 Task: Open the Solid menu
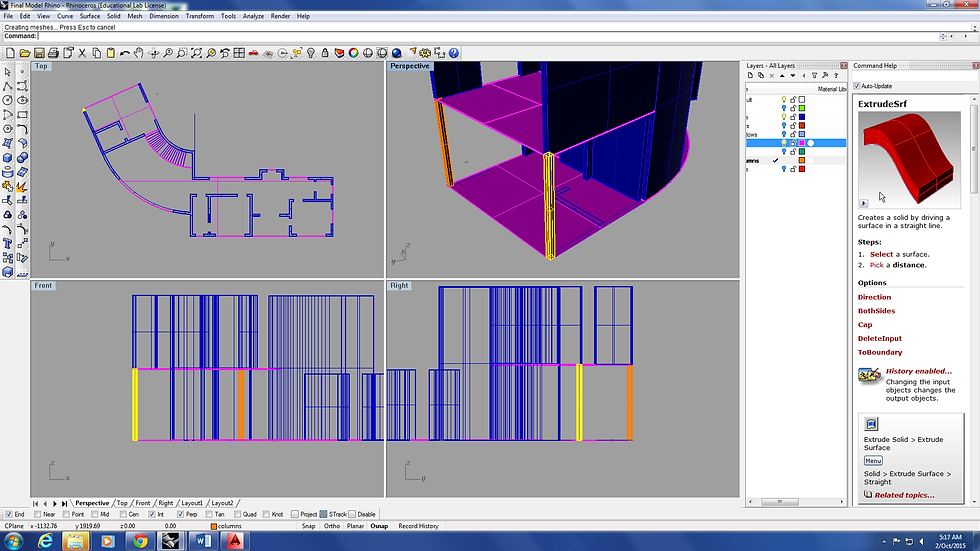click(x=114, y=16)
